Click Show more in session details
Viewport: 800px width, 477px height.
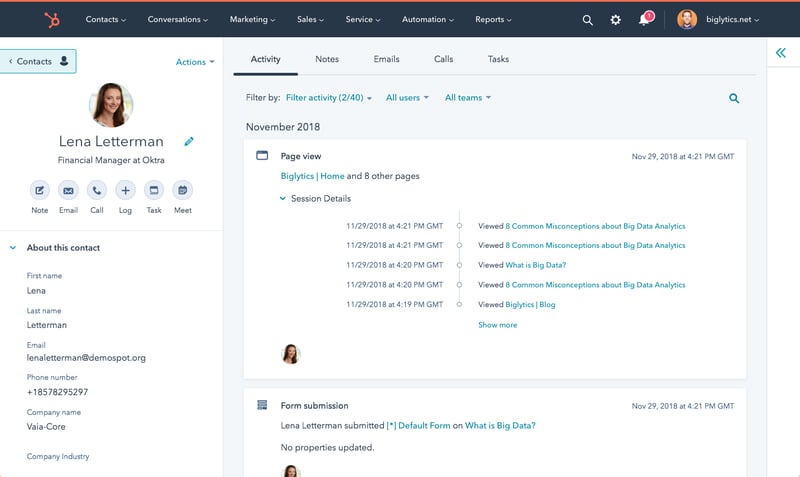[x=497, y=325]
